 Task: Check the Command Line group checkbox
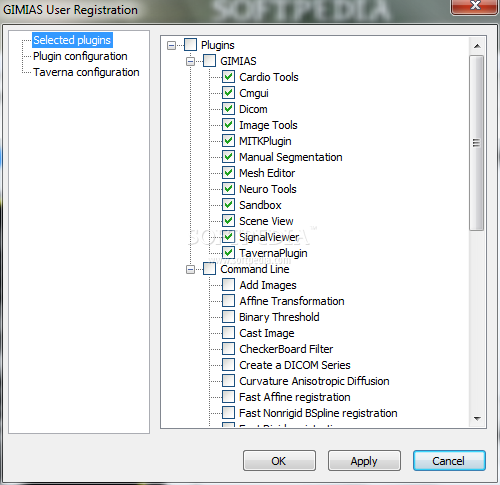coord(209,269)
